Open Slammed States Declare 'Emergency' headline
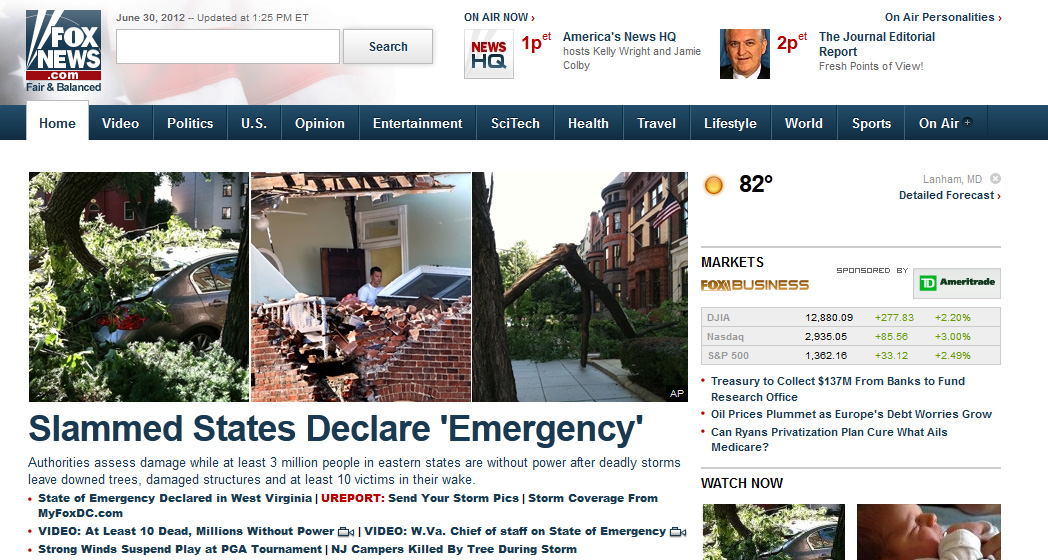 [336, 428]
